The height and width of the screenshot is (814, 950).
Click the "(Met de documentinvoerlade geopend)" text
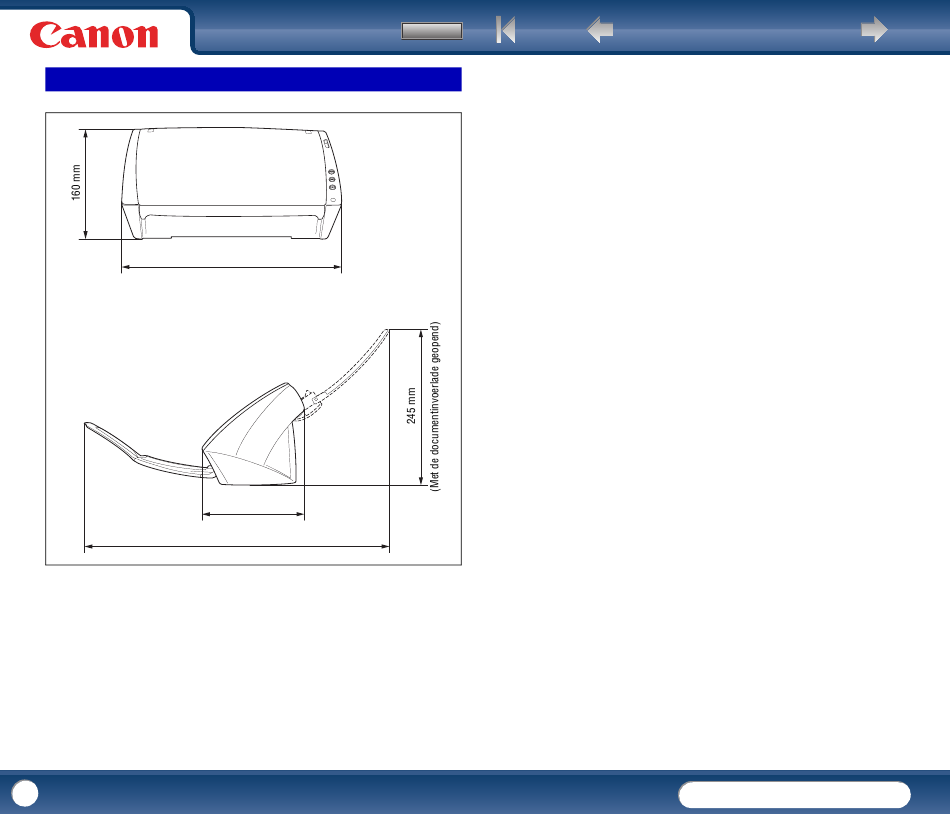(x=435, y=406)
